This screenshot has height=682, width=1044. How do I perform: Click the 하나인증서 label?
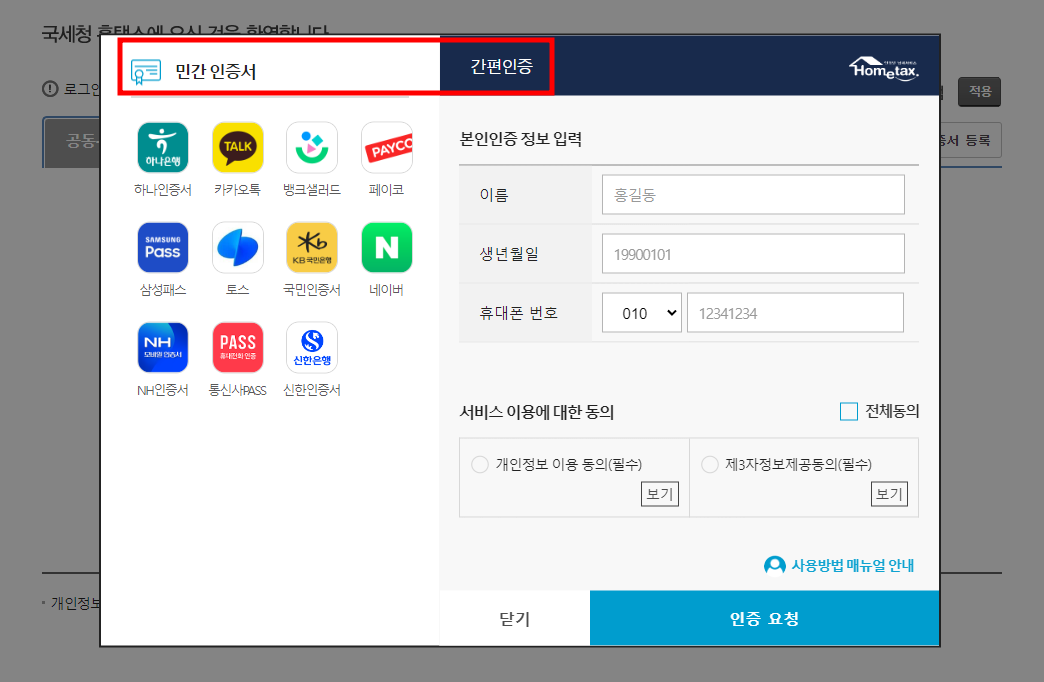tap(162, 190)
